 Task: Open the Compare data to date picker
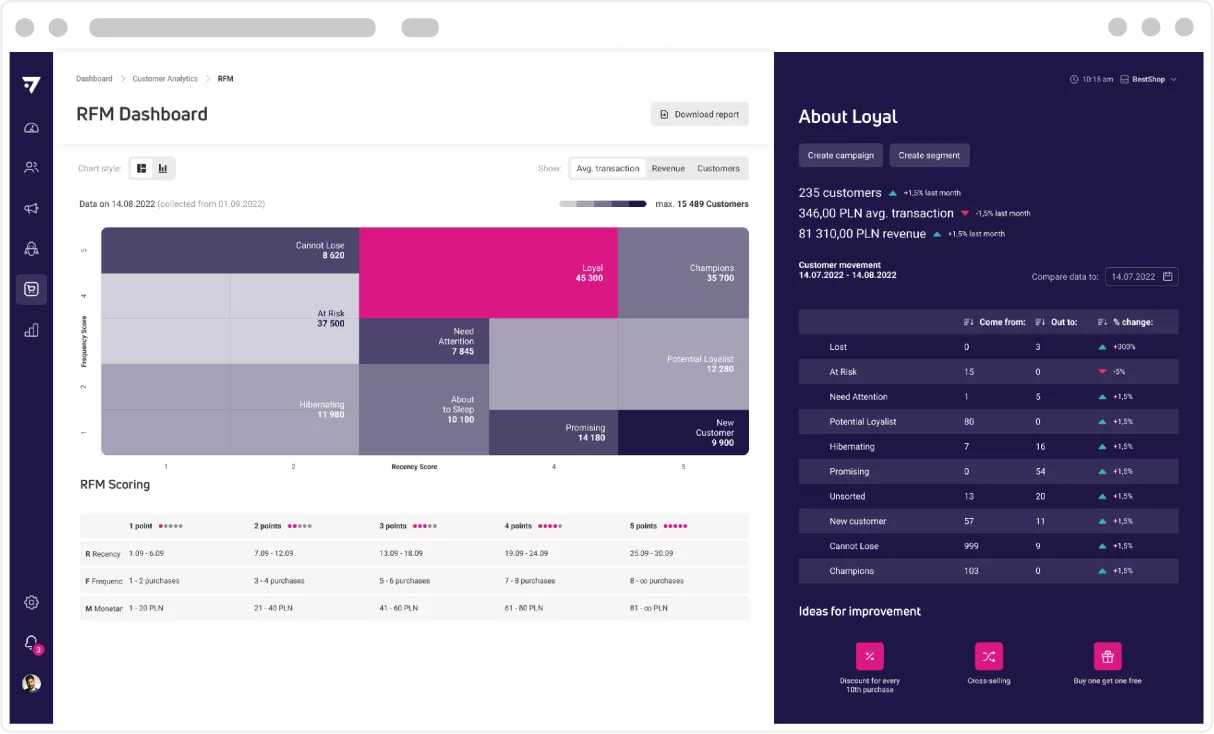(1141, 277)
